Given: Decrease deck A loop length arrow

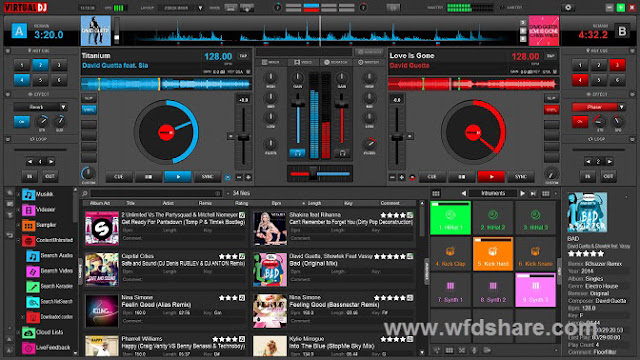Looking at the screenshot, I should click(x=29, y=162).
